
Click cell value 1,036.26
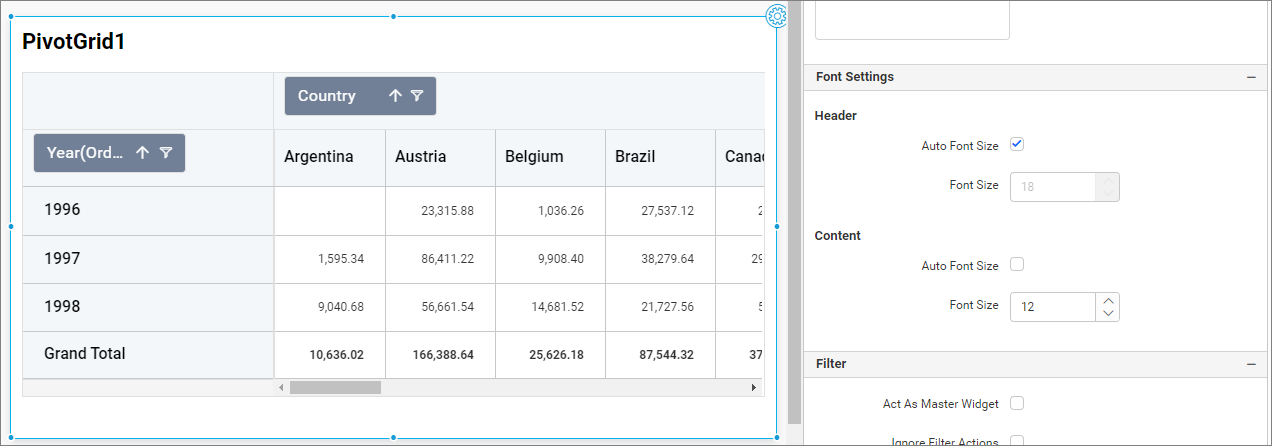[x=560, y=211]
